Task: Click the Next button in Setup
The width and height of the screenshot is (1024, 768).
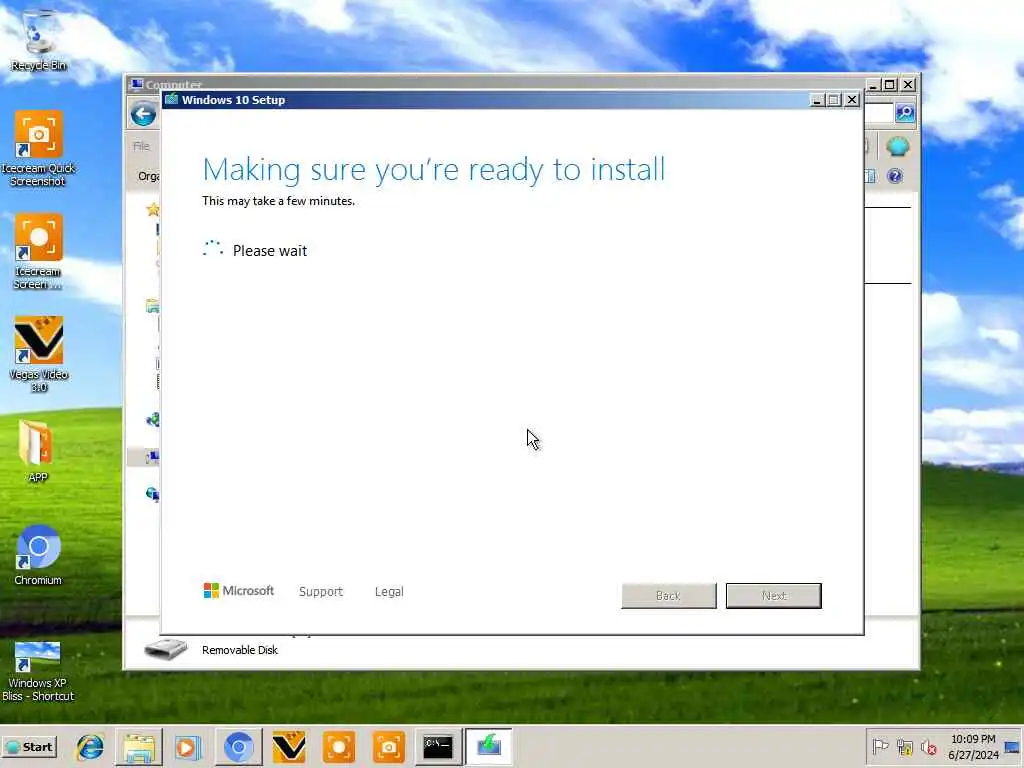Action: coord(774,596)
